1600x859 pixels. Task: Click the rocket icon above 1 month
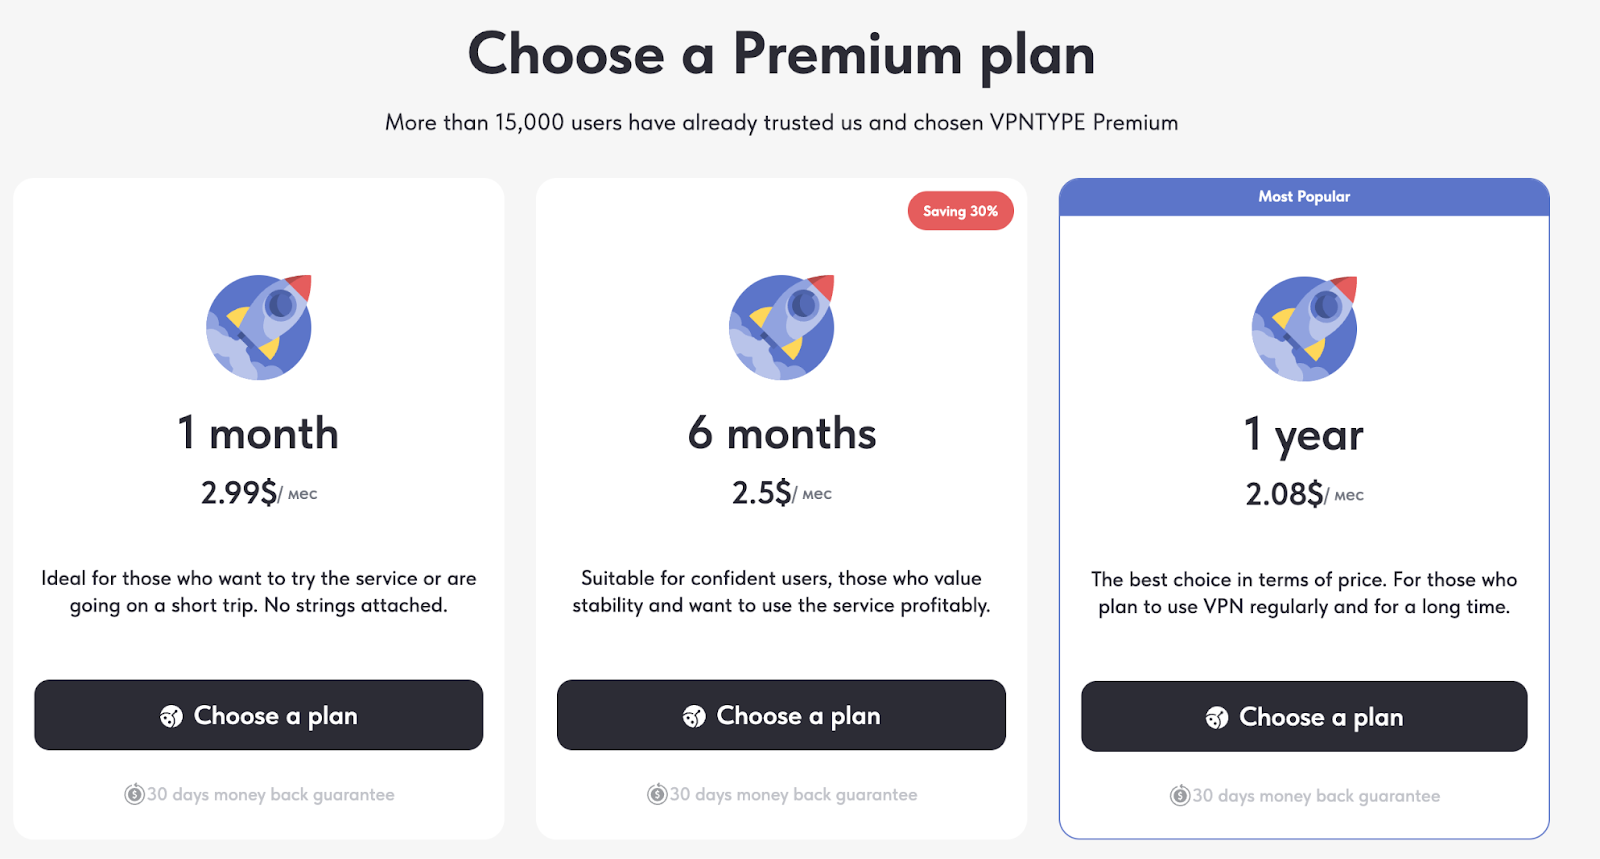pos(259,327)
